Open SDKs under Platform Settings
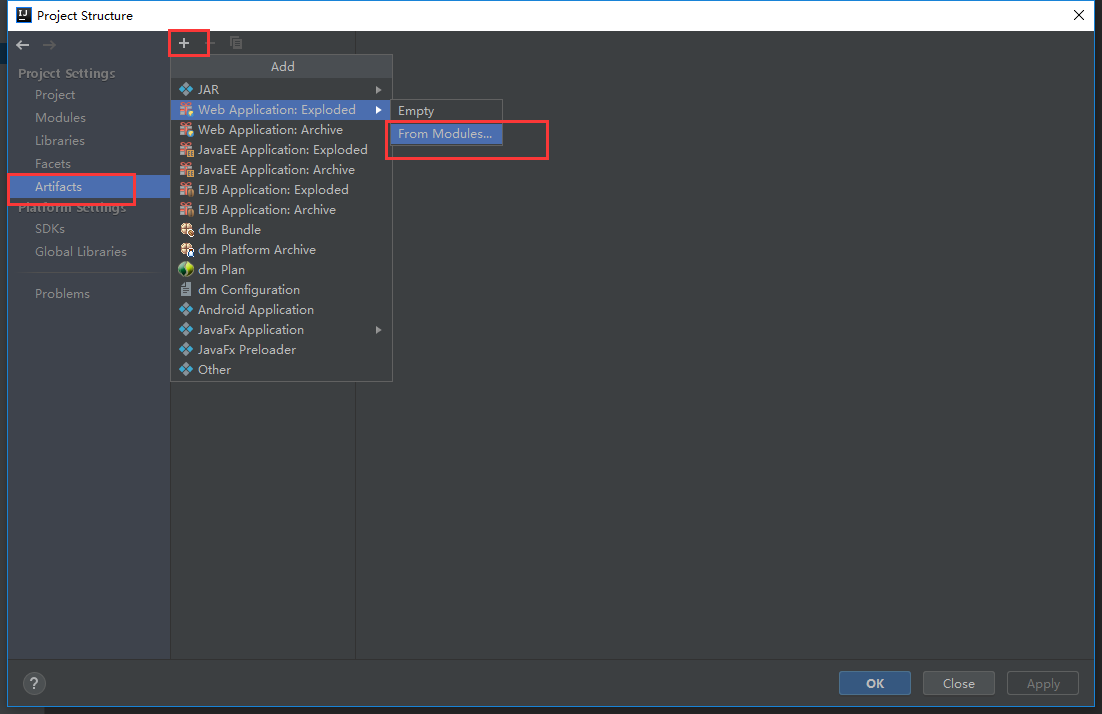 click(50, 229)
